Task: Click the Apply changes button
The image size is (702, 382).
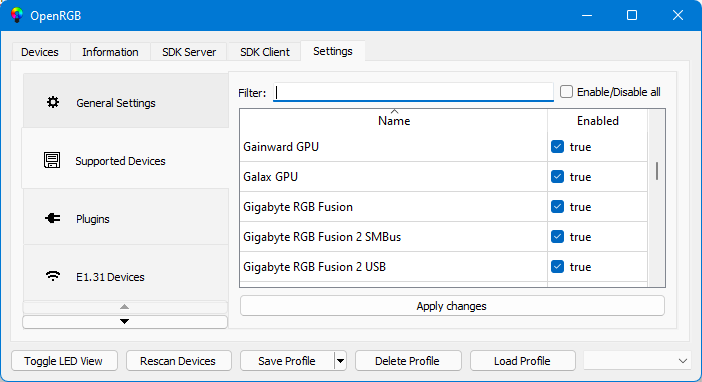Action: [452, 306]
